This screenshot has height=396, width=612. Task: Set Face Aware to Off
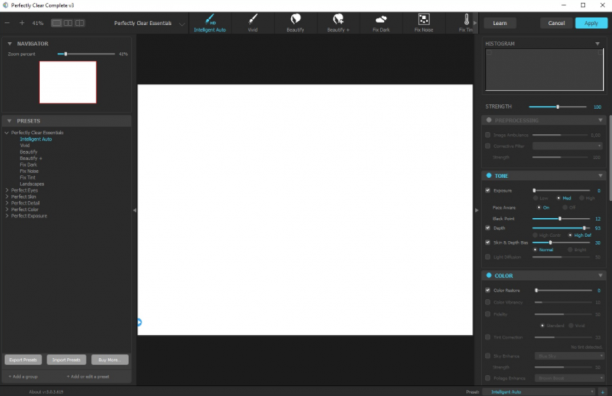click(x=564, y=208)
